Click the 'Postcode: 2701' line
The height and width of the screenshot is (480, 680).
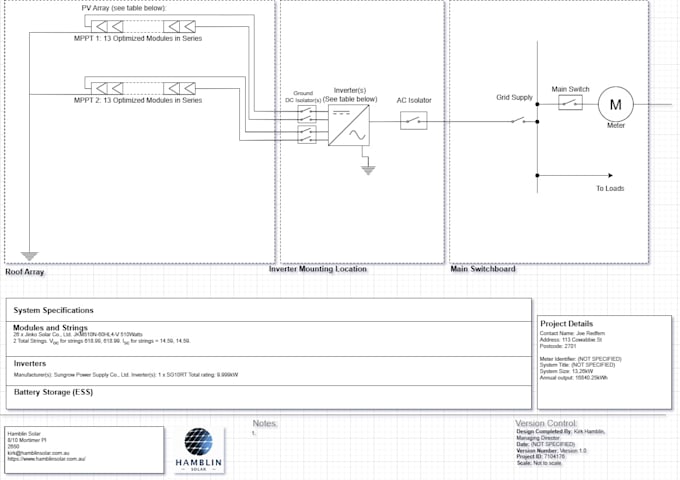click(x=558, y=346)
